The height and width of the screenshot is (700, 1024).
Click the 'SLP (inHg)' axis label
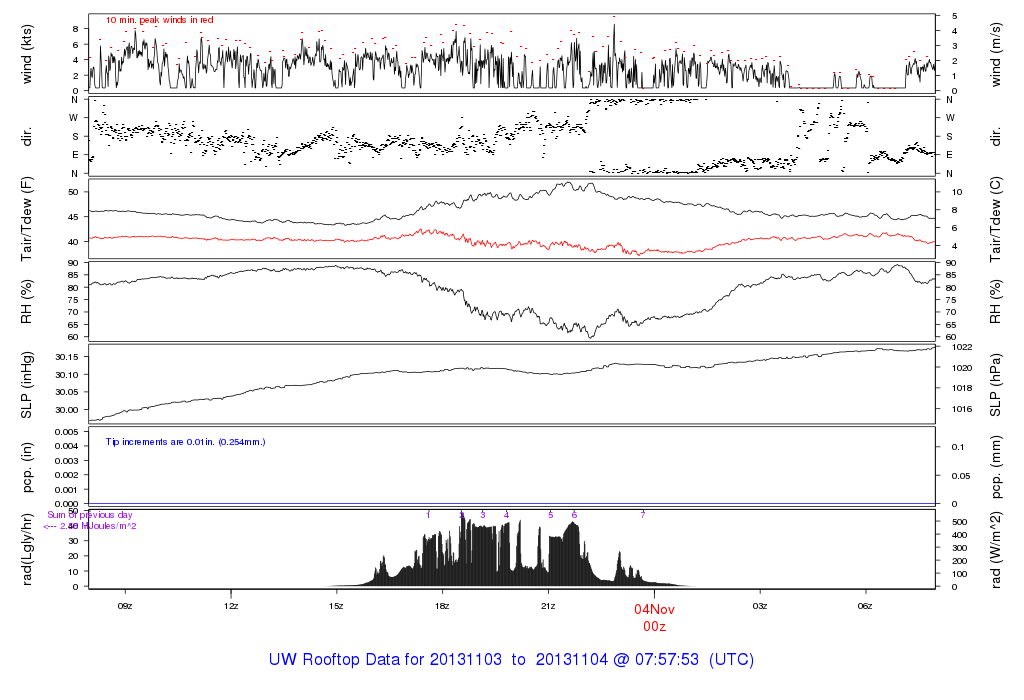[28, 385]
